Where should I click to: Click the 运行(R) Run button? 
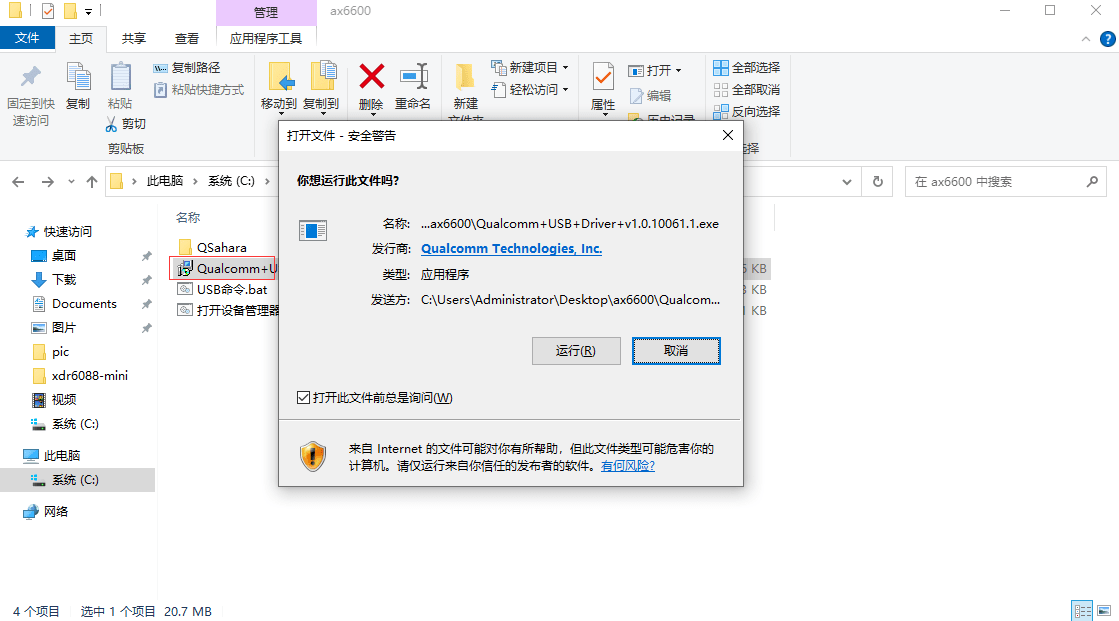pos(576,350)
